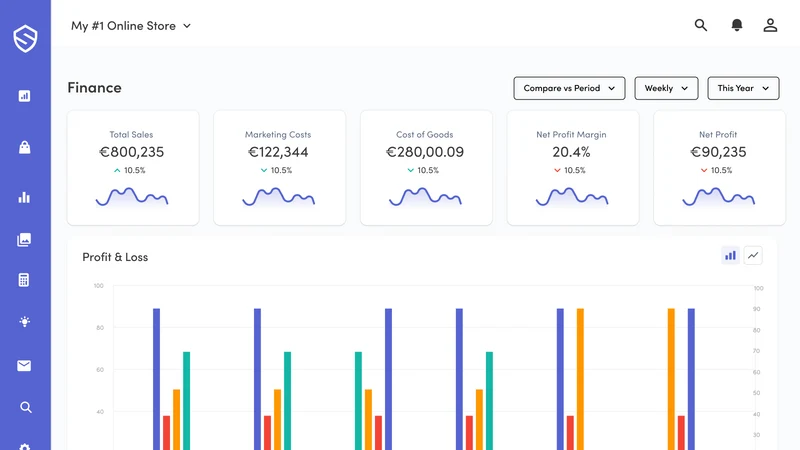The width and height of the screenshot is (800, 450).
Task: Click the red down arrow under Net Profit
Action: (704, 170)
